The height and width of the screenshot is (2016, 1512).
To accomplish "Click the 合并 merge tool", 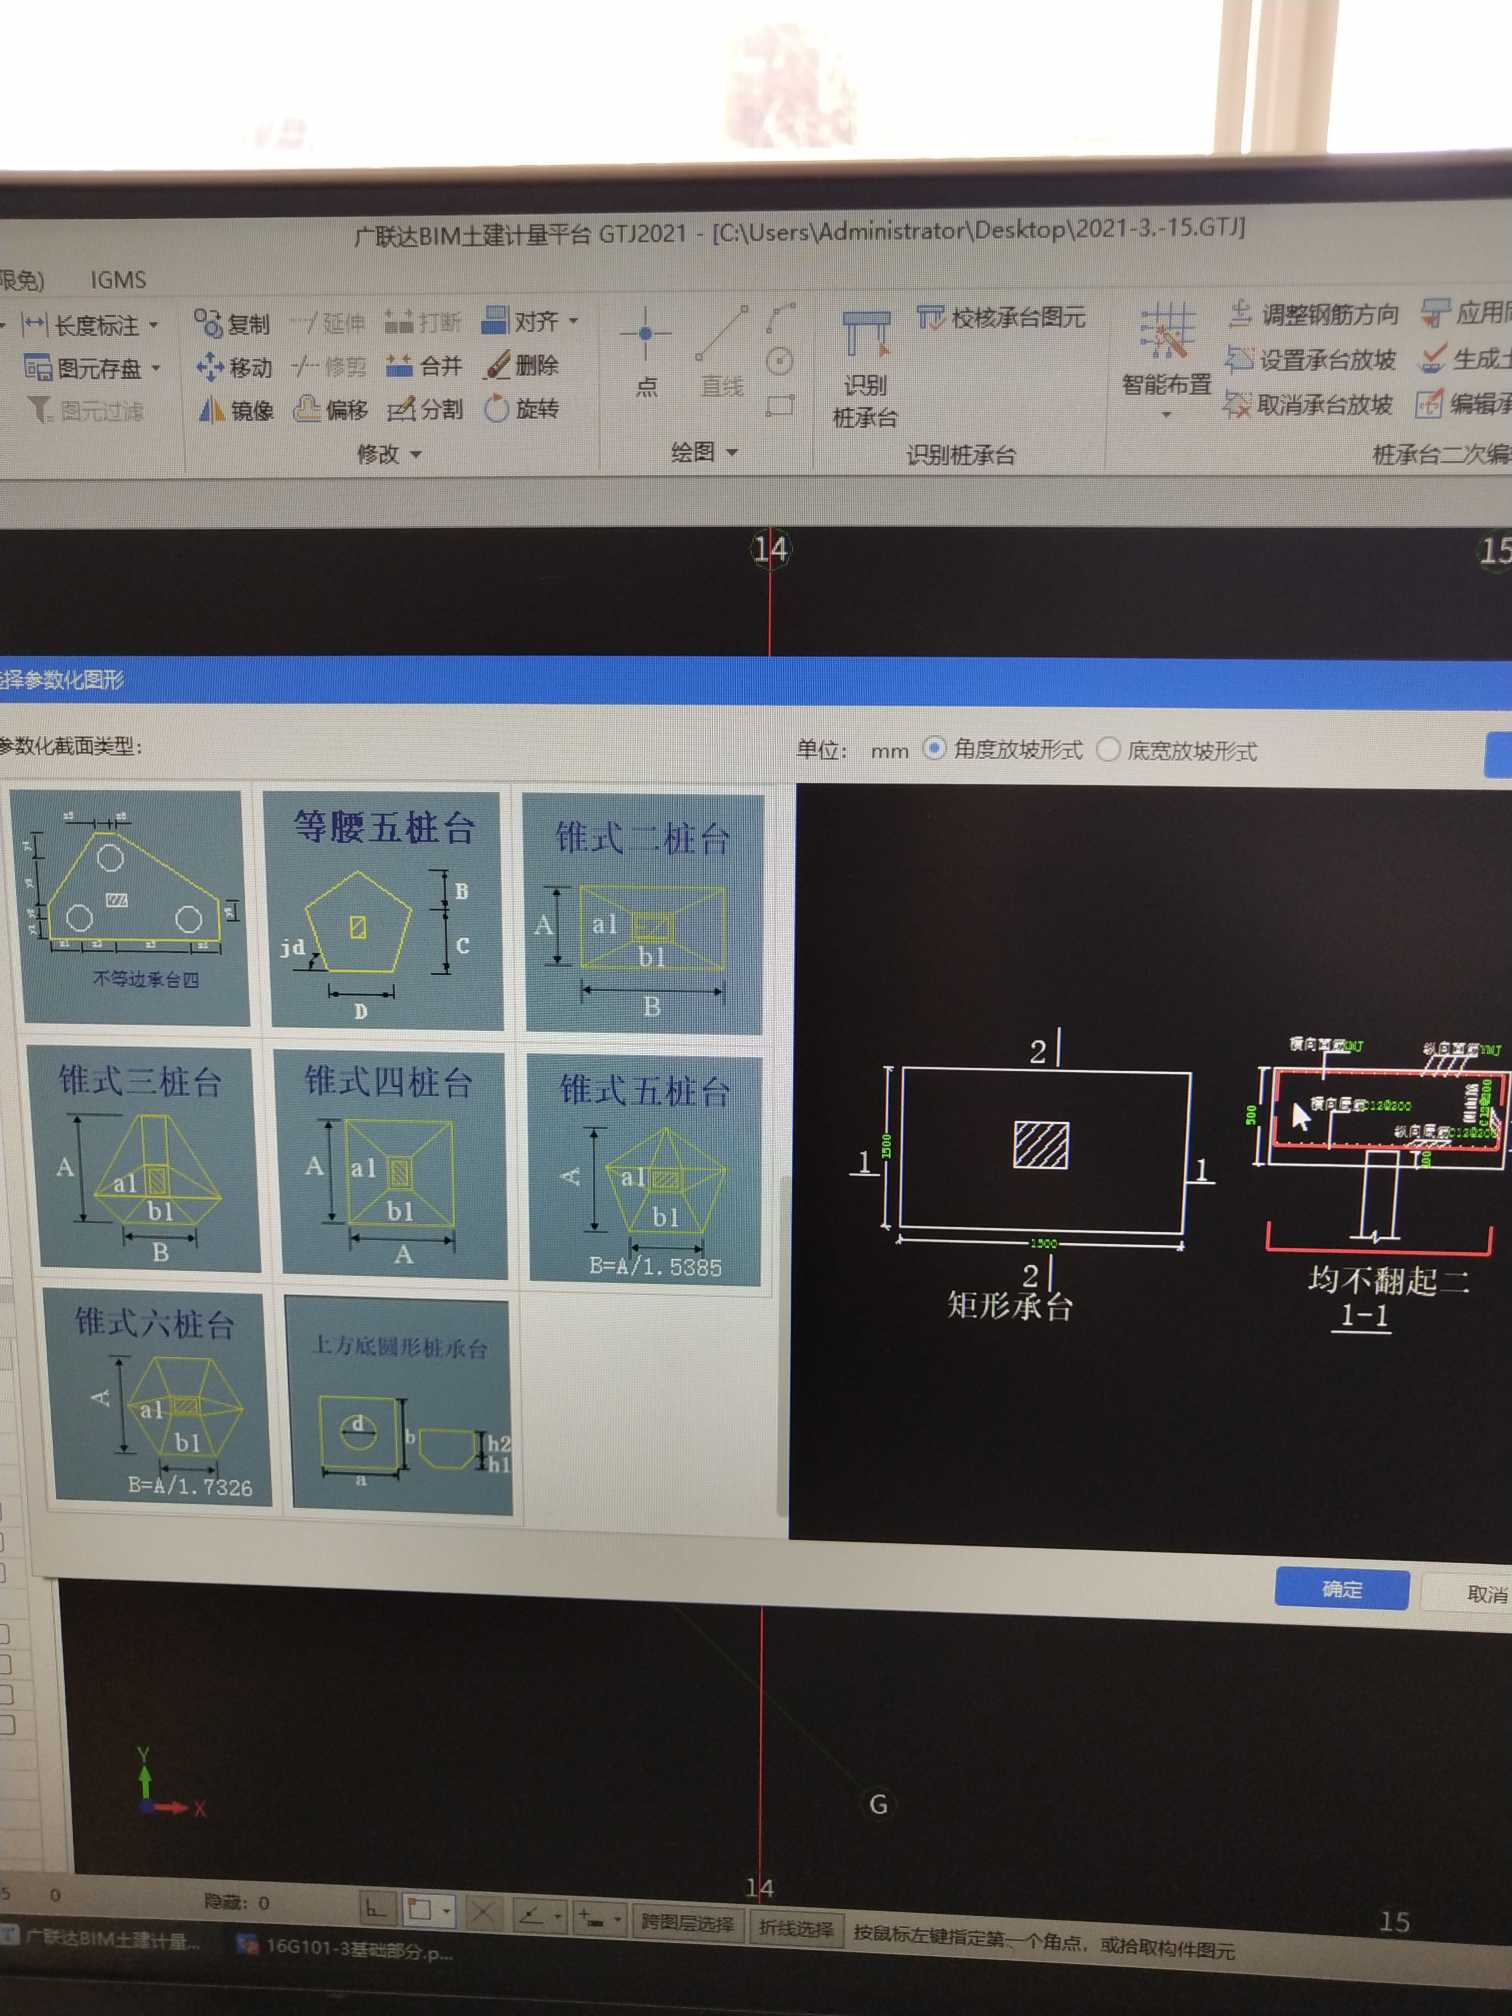I will [423, 365].
